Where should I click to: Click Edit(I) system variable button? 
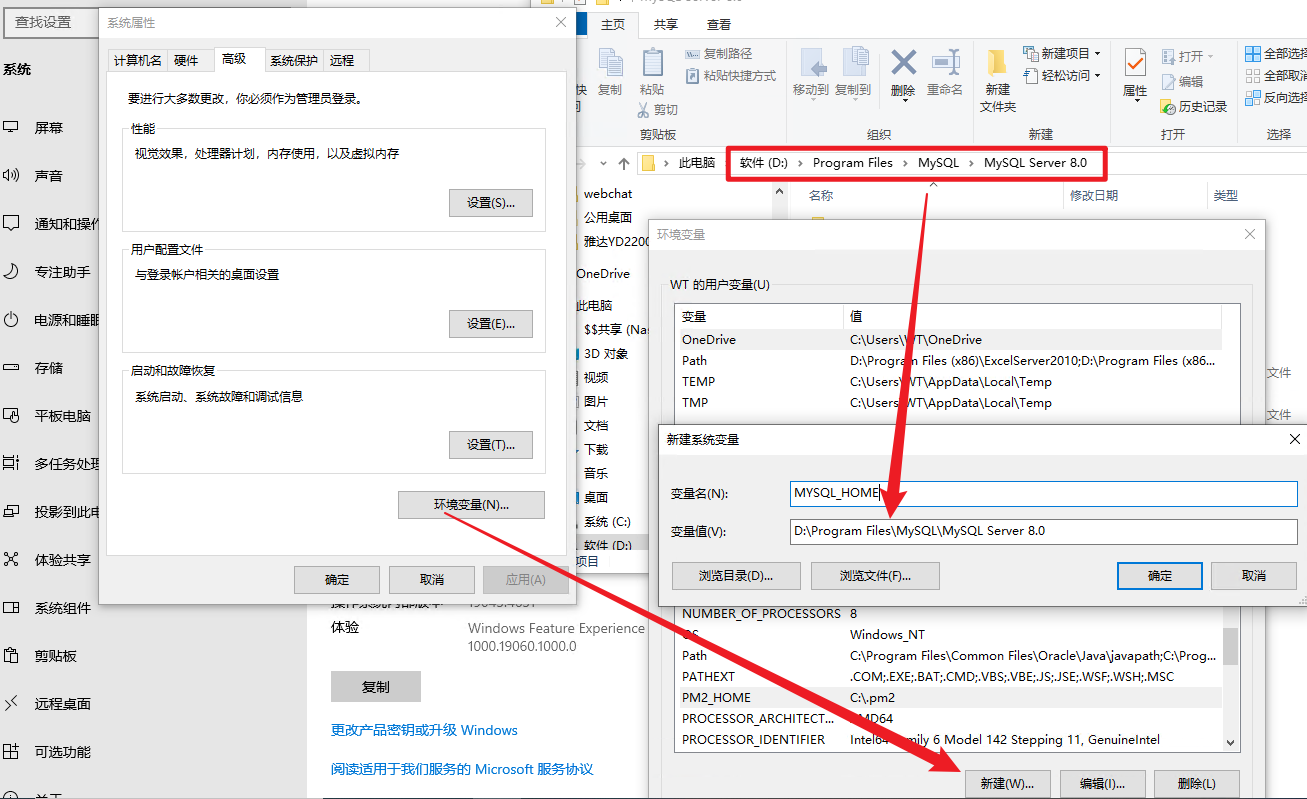(1102, 784)
